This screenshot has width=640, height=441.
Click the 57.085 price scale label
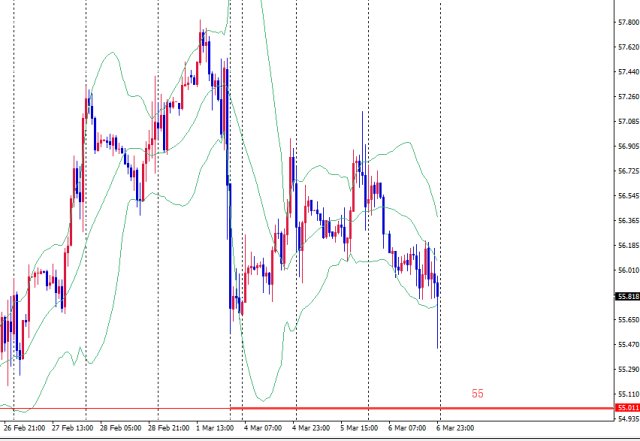tap(629, 121)
